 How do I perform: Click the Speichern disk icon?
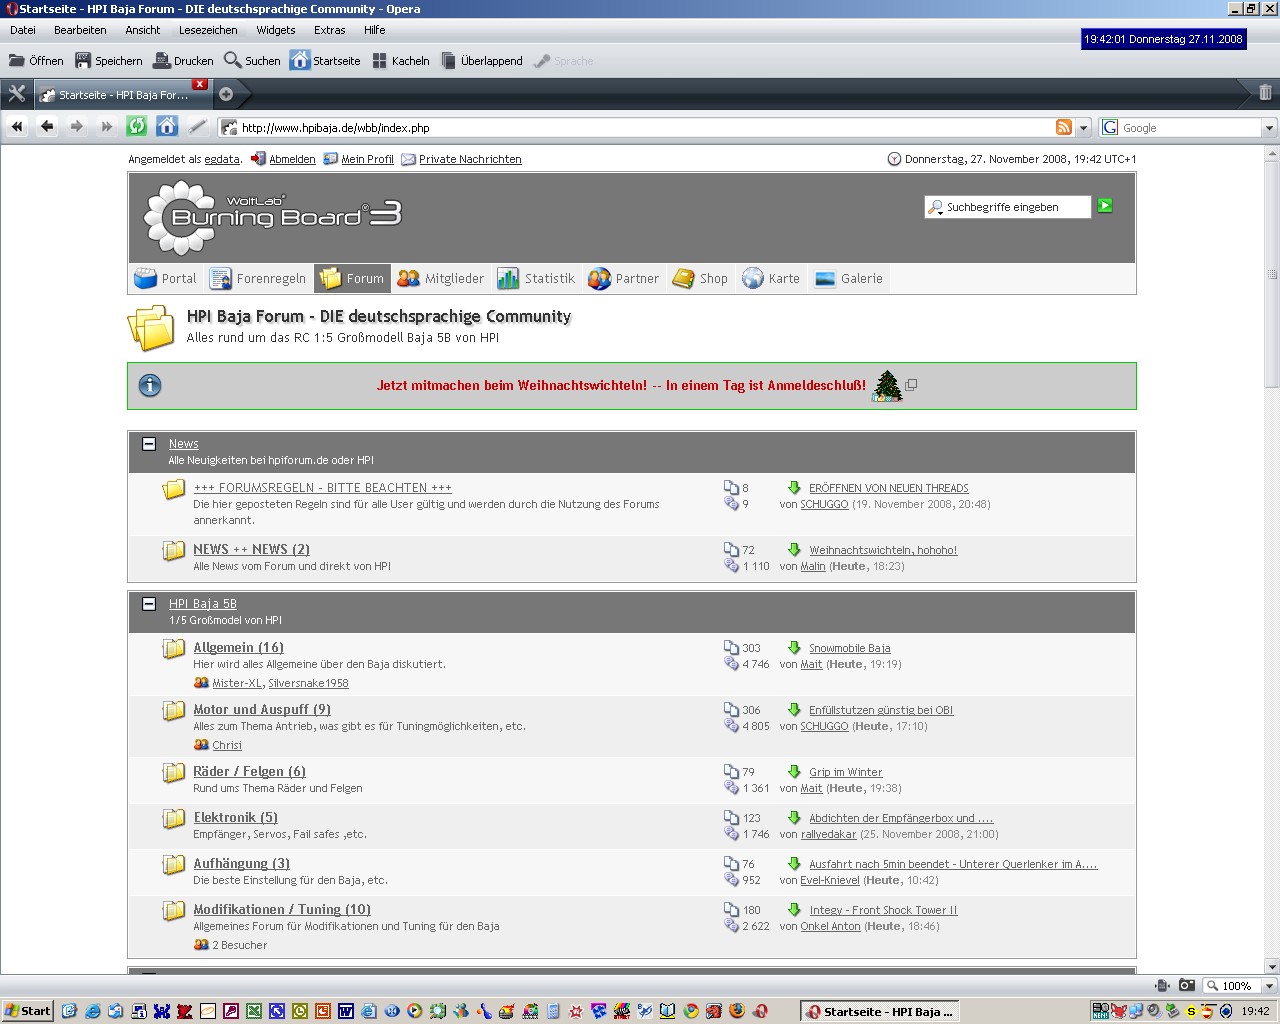(83, 61)
